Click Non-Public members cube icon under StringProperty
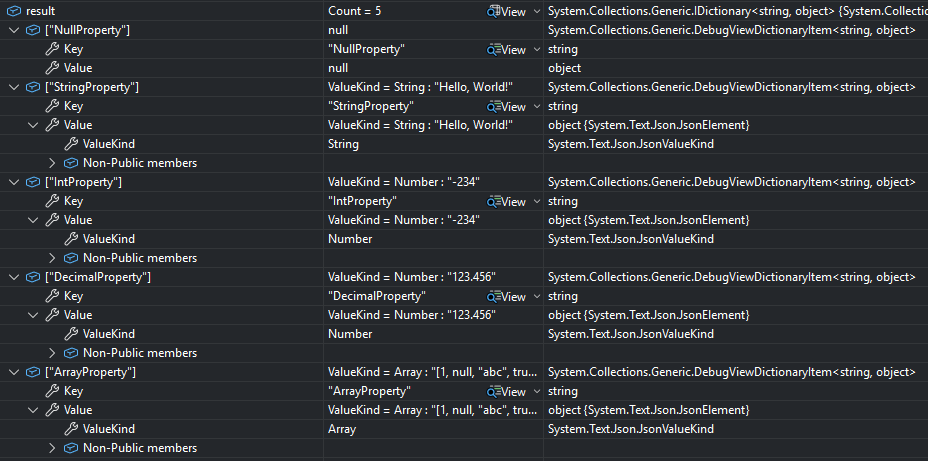Screen dimensions: 928x461 (x=71, y=163)
